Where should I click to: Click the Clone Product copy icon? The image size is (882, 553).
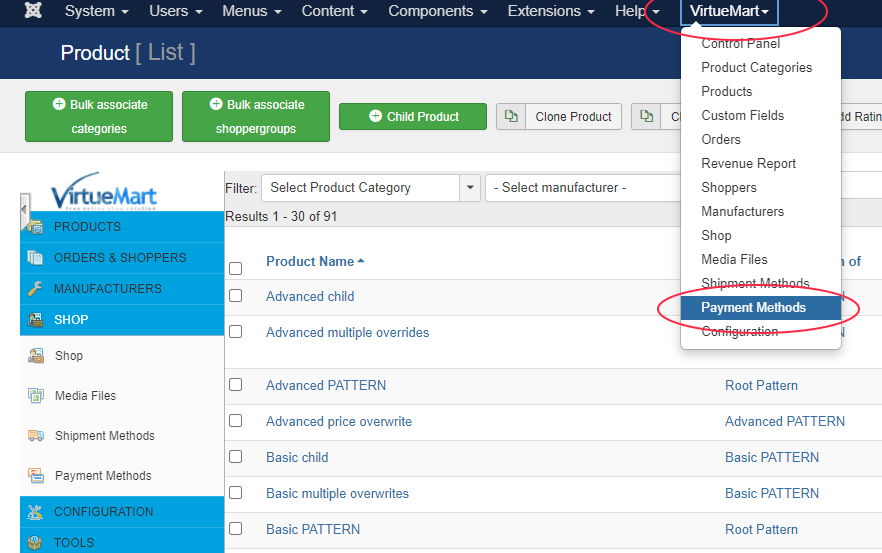(x=511, y=117)
